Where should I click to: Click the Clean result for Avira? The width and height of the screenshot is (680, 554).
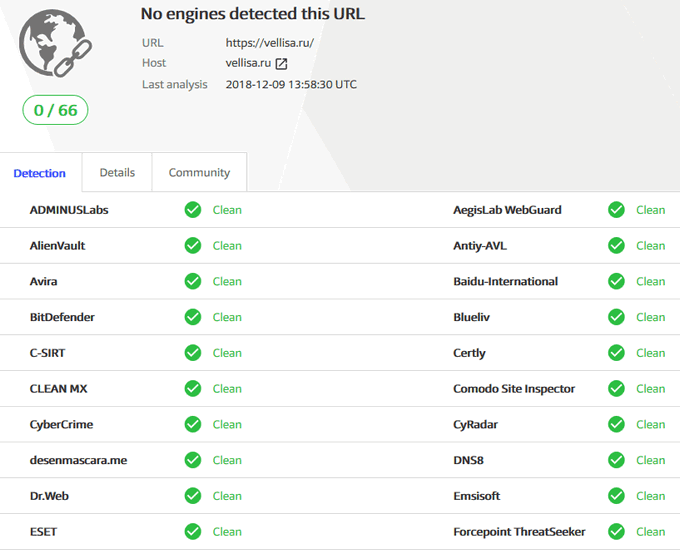coord(227,282)
